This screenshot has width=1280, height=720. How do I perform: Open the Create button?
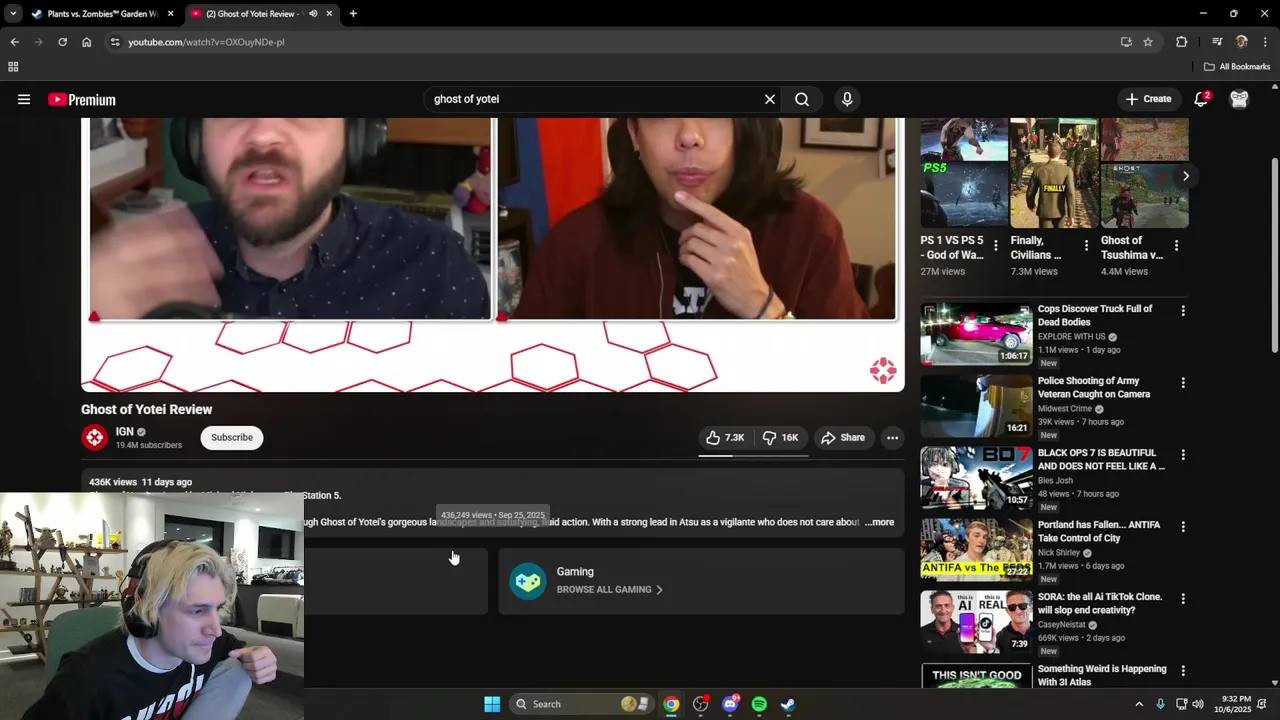(x=1148, y=99)
